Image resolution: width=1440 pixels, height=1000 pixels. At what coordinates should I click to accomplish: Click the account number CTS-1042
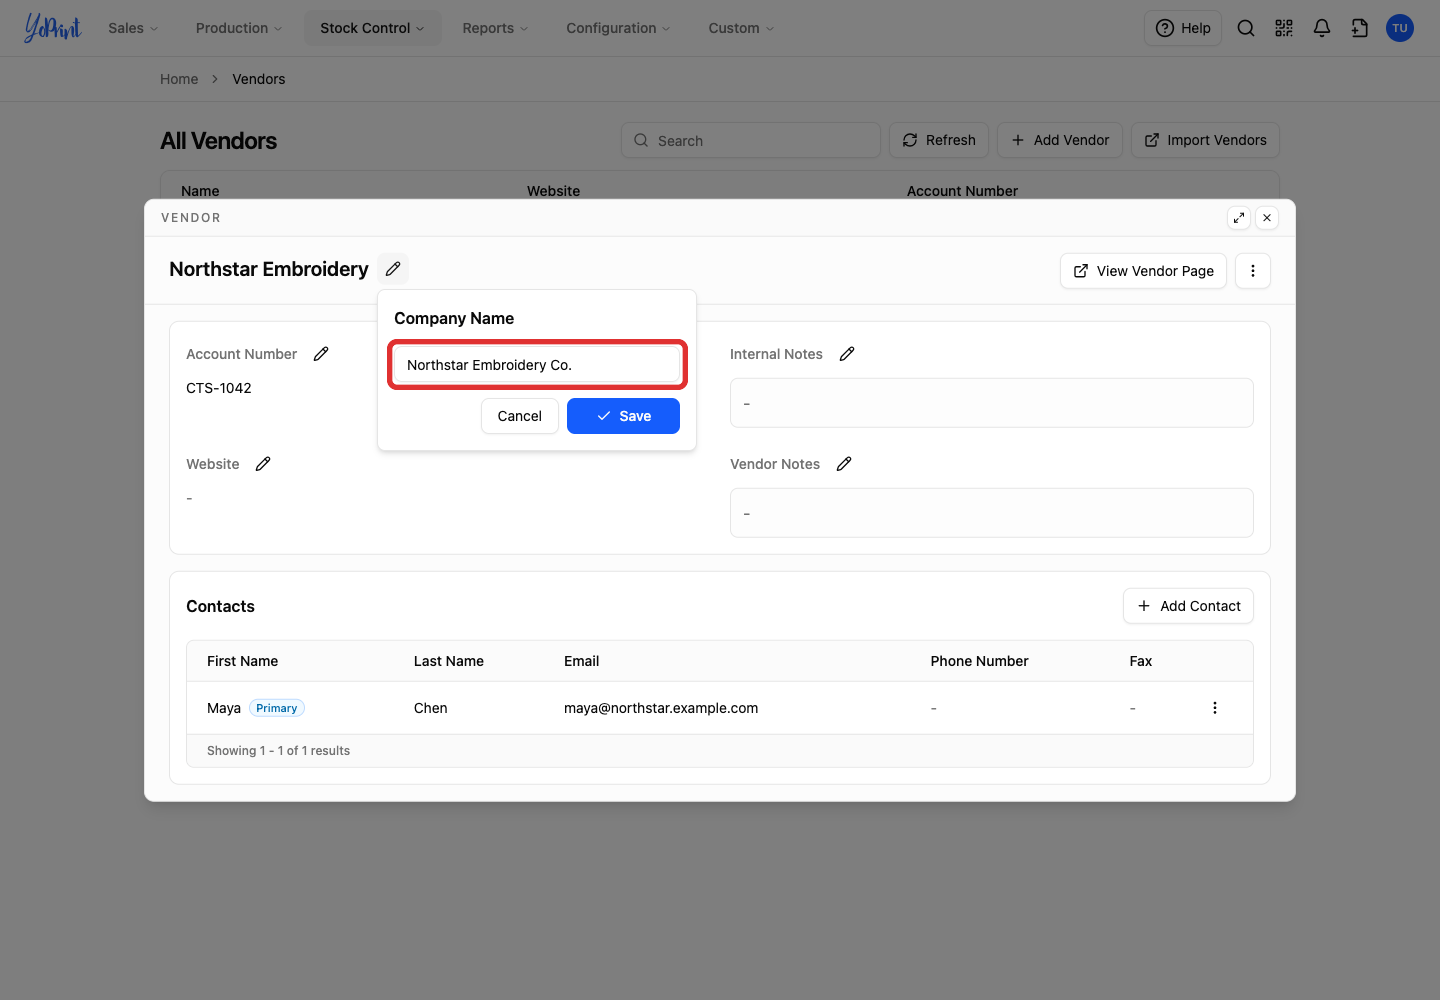[x=219, y=388]
